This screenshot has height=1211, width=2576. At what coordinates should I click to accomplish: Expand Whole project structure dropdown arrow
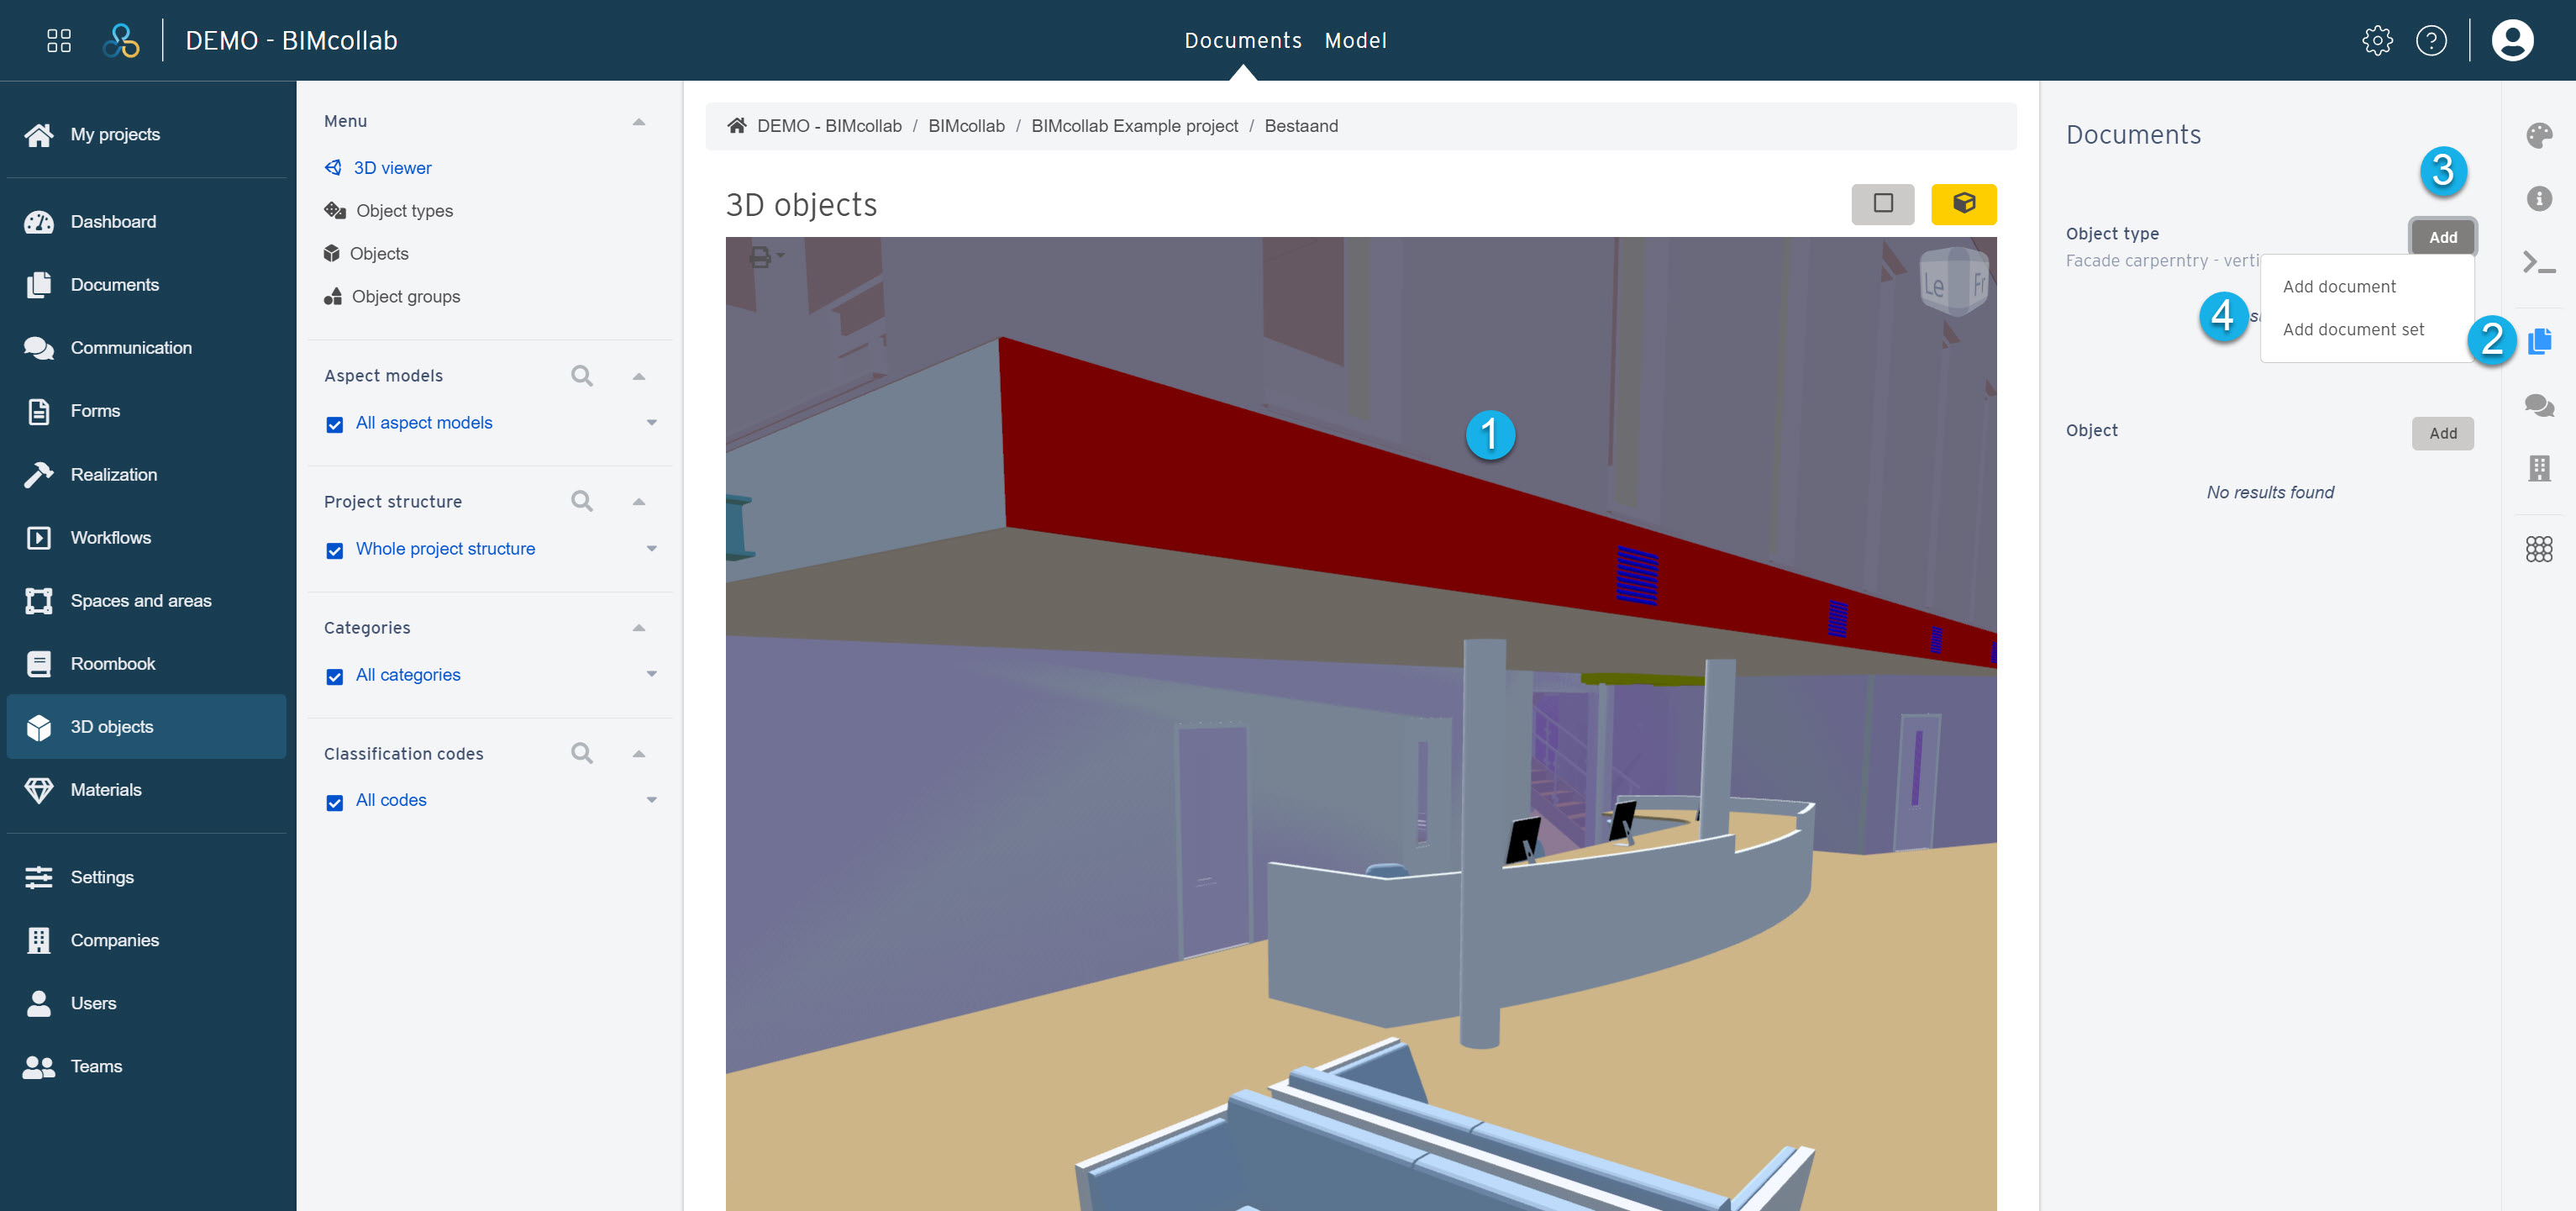[x=652, y=548]
